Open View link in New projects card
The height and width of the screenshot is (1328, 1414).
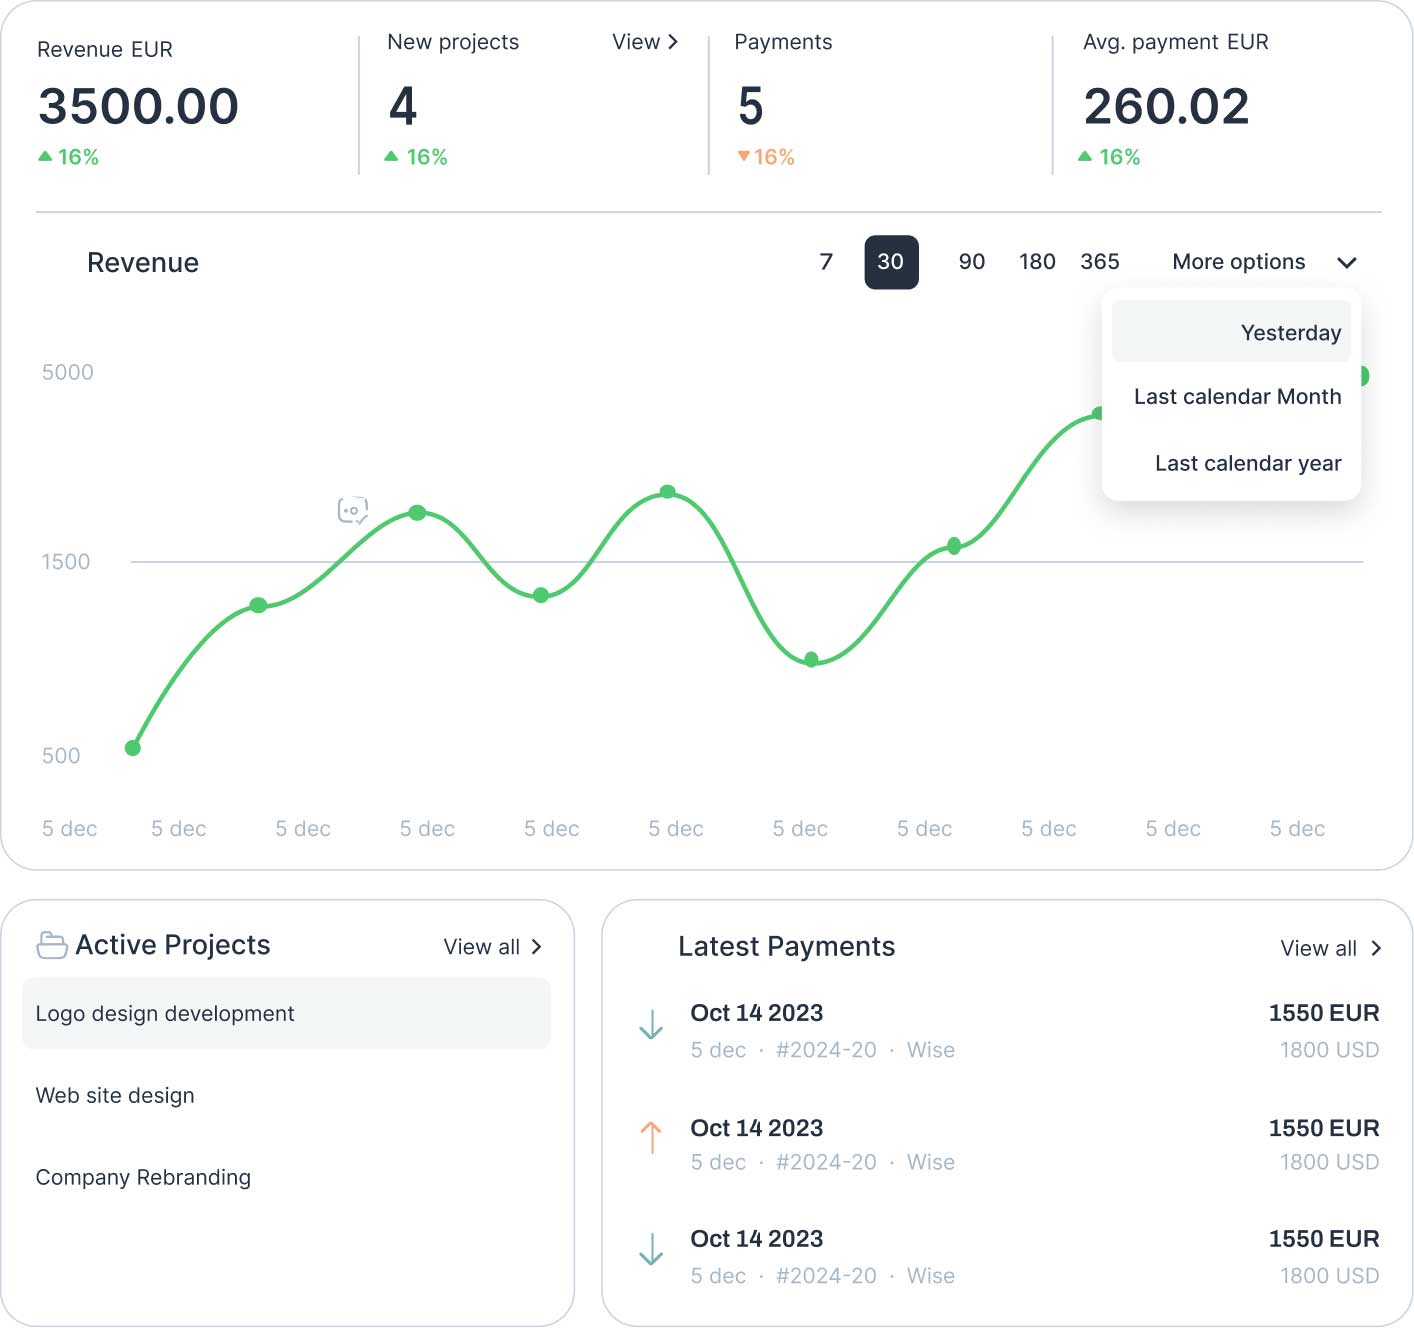click(645, 42)
